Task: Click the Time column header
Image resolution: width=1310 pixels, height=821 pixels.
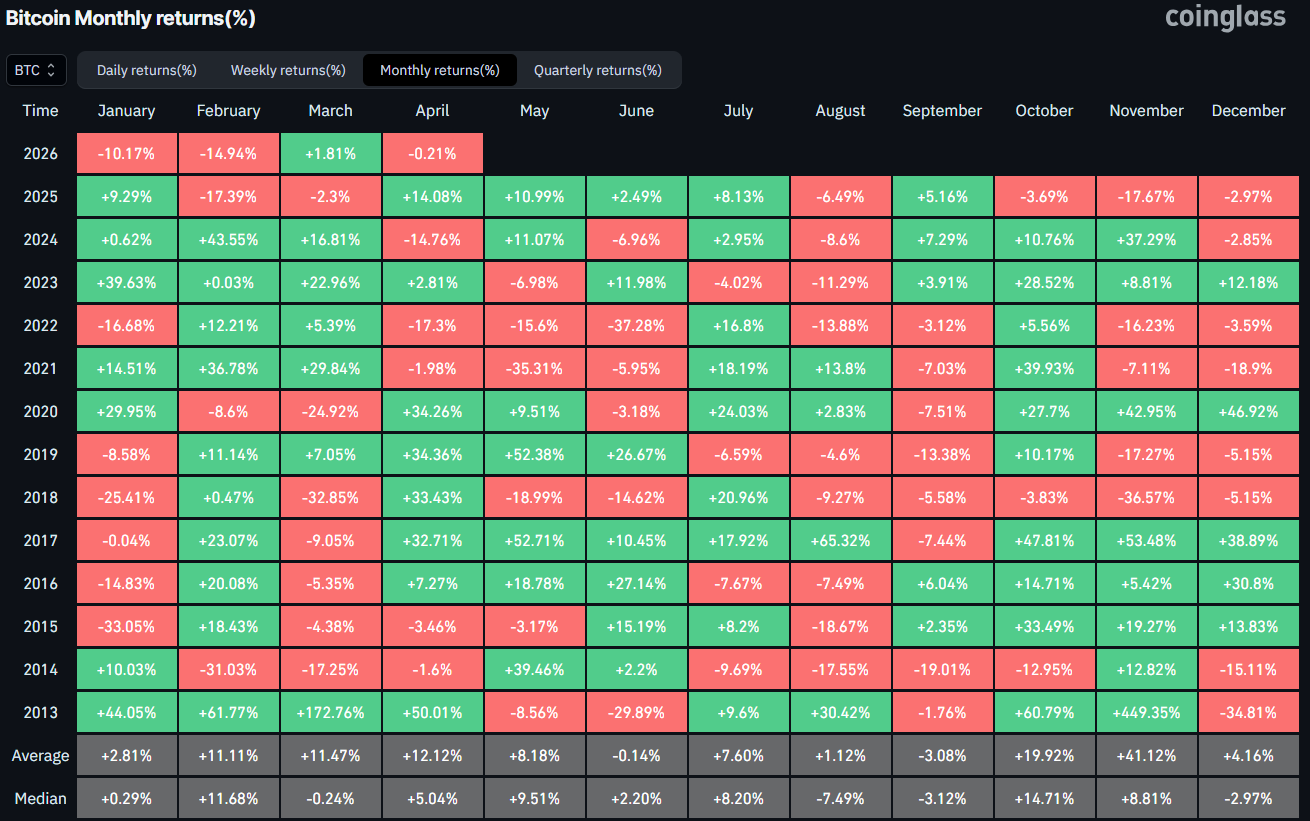Action: point(39,110)
